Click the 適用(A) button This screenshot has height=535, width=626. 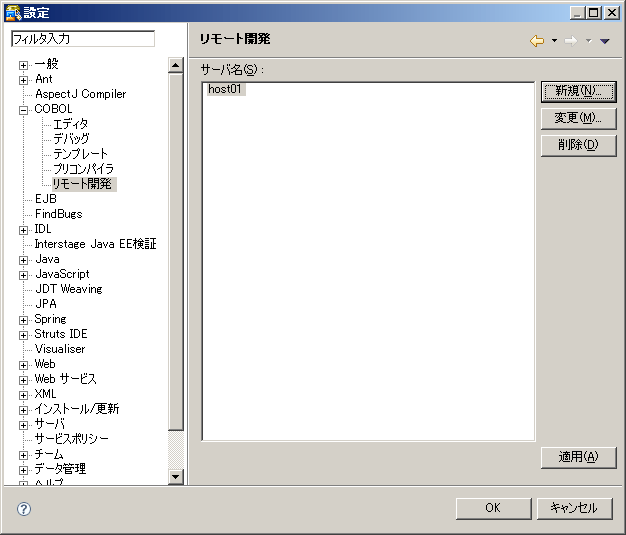[x=578, y=457]
